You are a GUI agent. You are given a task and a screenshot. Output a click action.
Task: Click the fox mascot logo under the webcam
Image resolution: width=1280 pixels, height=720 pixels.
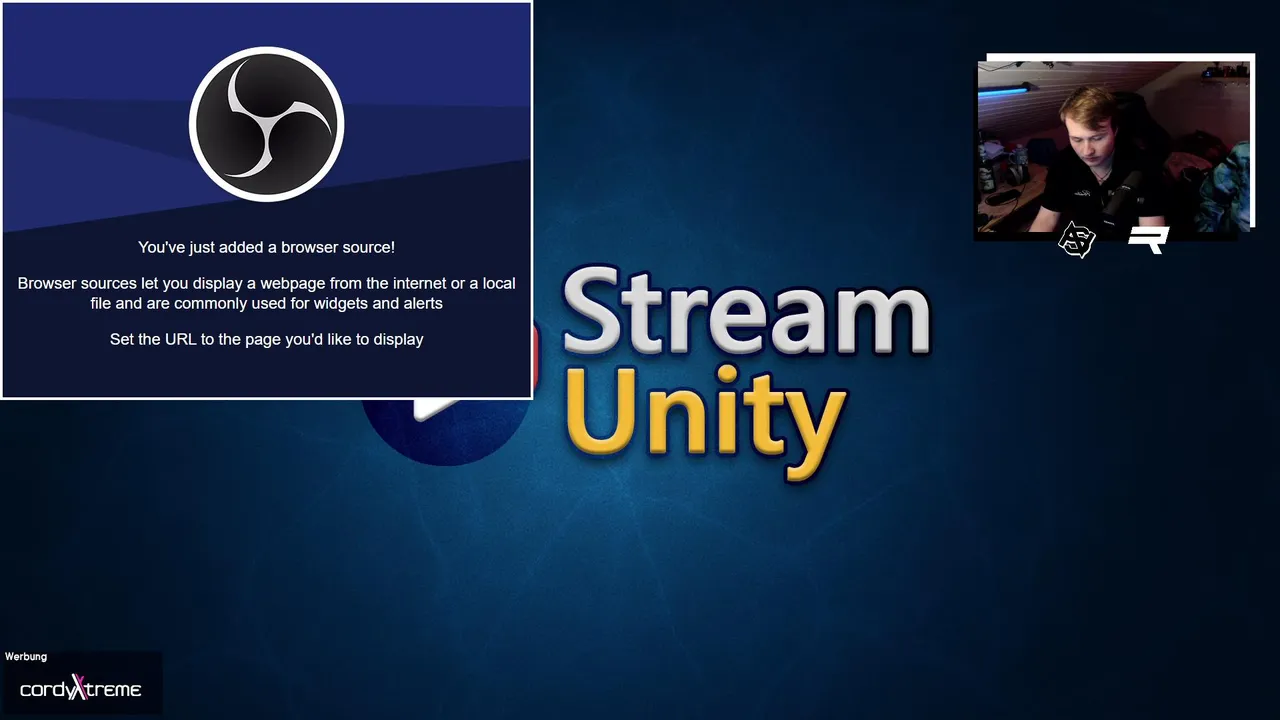[x=1077, y=240]
